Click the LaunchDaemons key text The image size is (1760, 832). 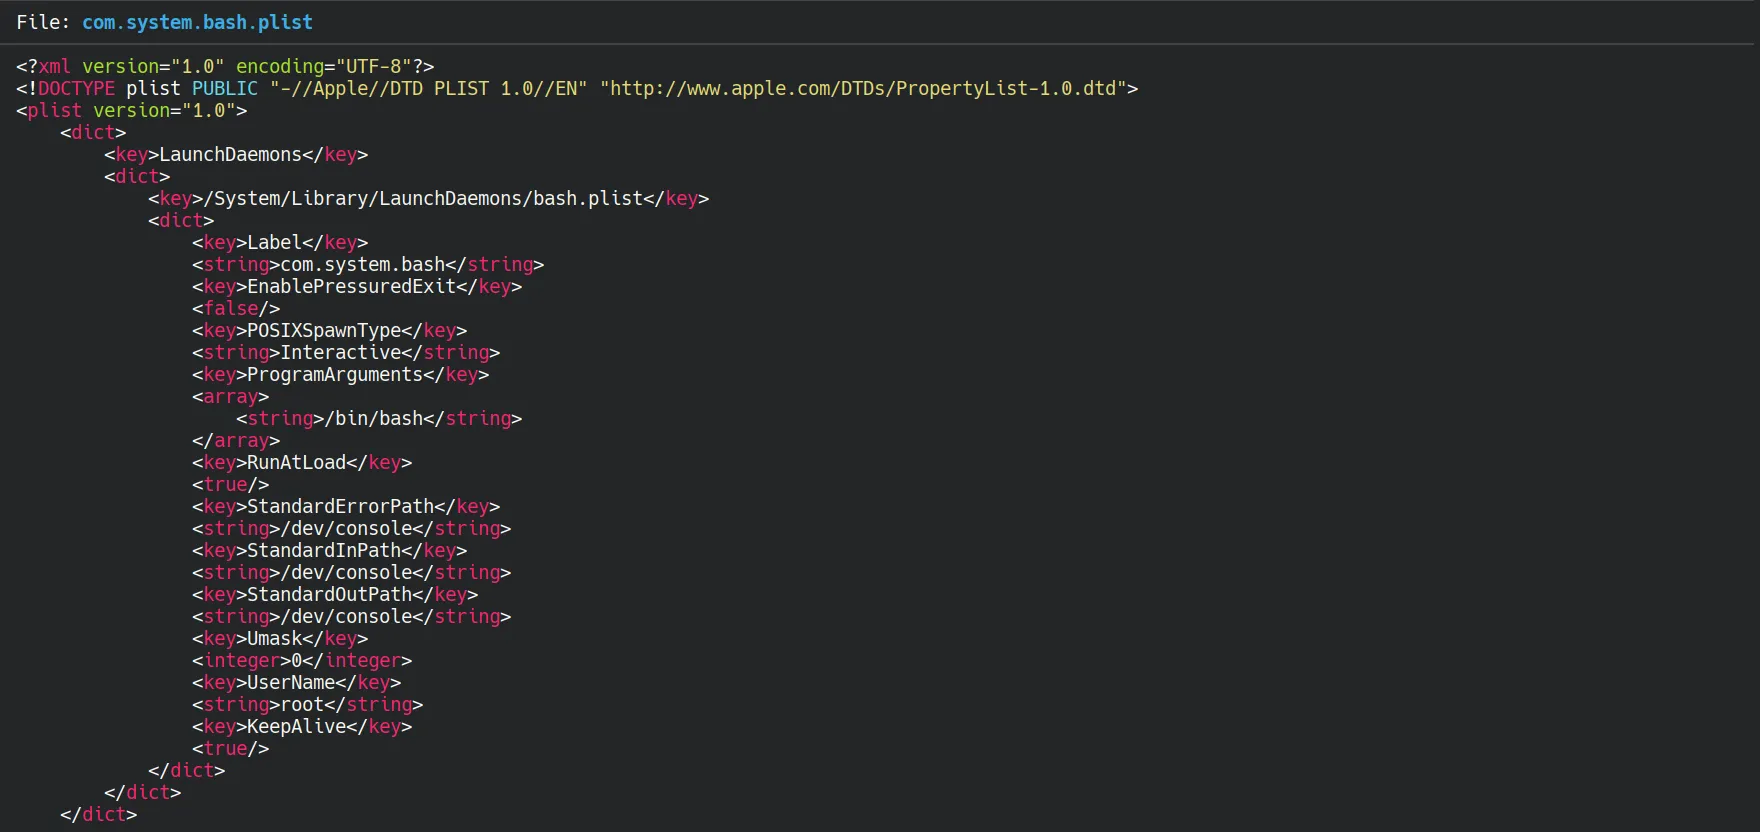pos(230,154)
